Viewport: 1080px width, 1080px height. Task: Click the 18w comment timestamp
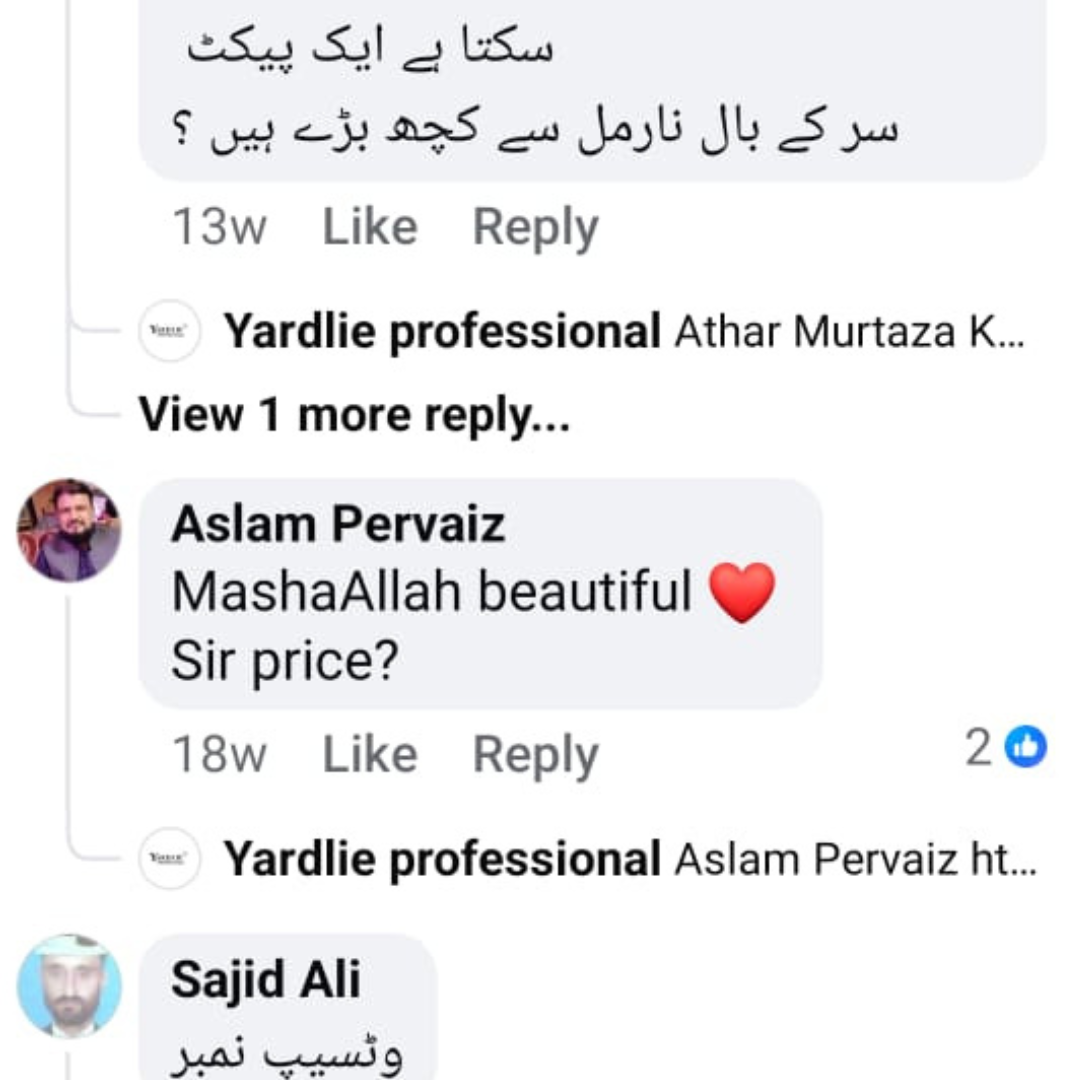219,755
